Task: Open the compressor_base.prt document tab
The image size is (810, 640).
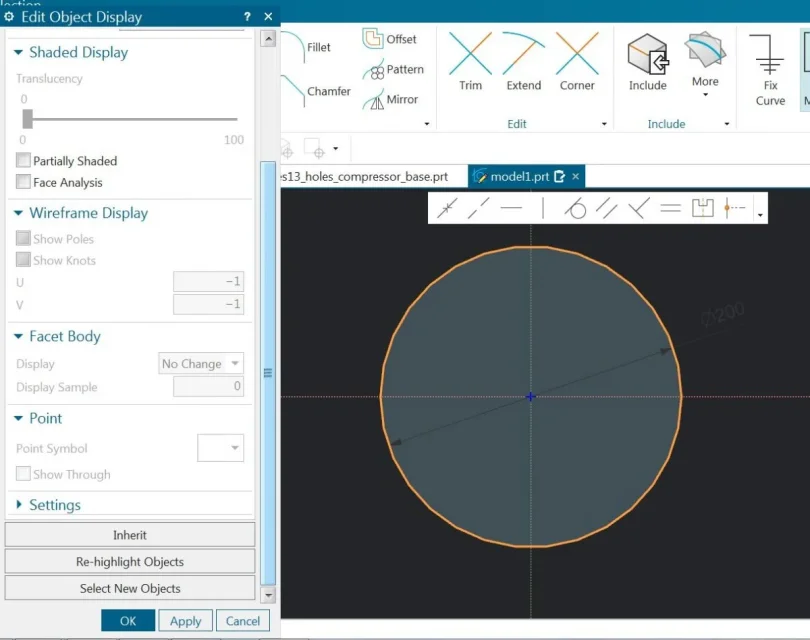Action: point(364,177)
